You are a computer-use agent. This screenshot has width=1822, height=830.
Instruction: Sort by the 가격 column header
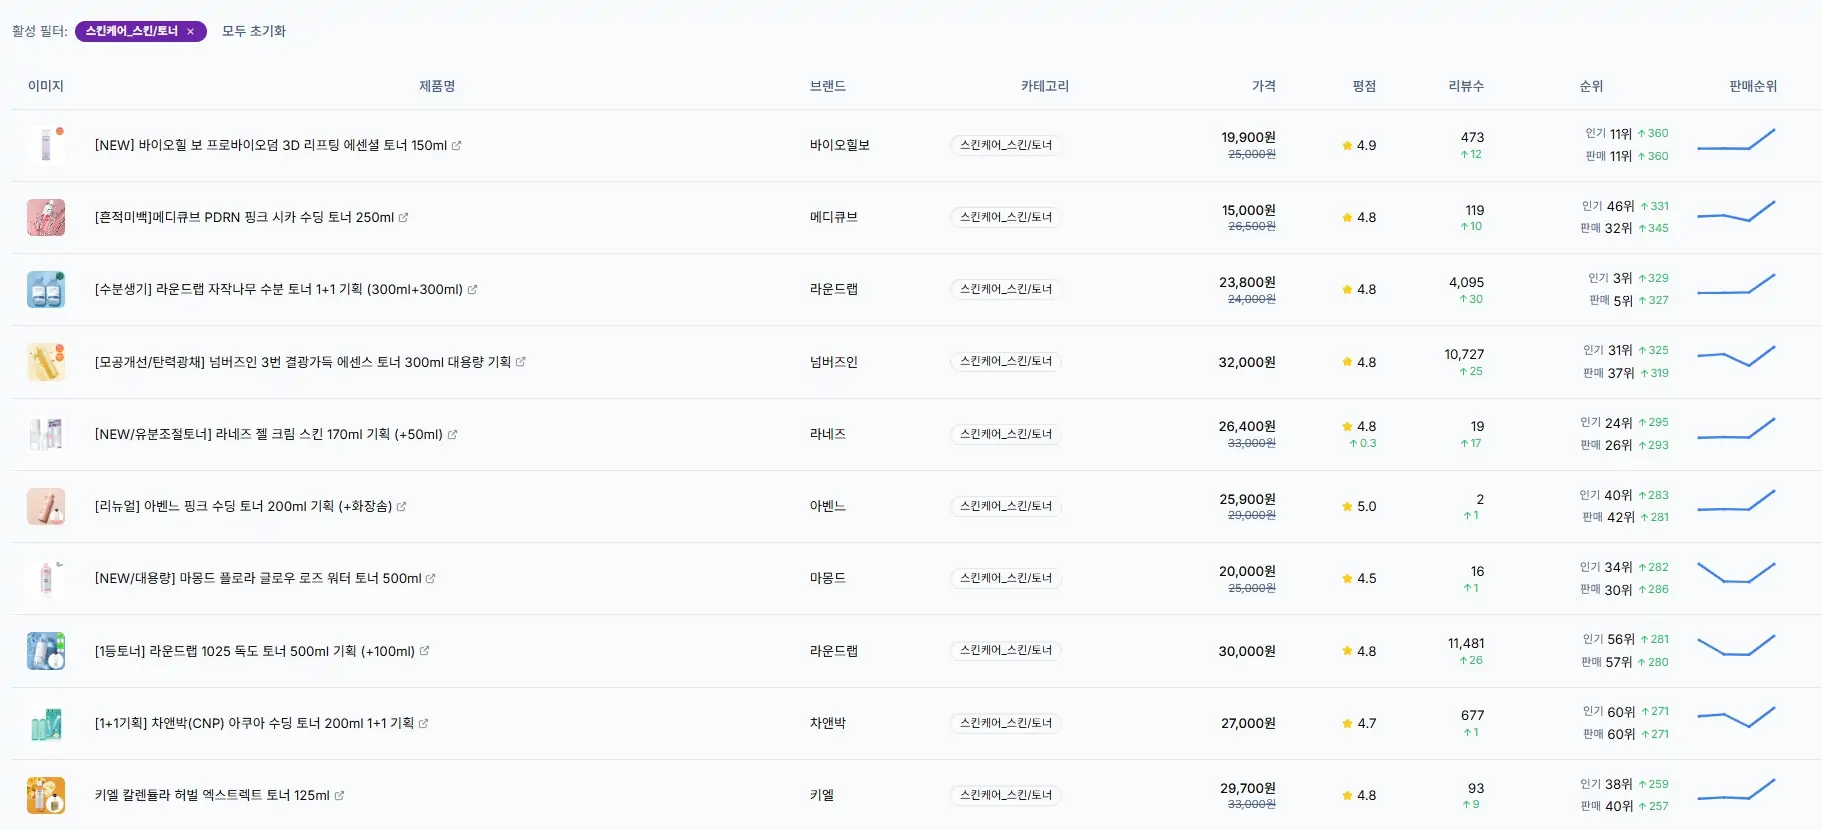(1264, 86)
